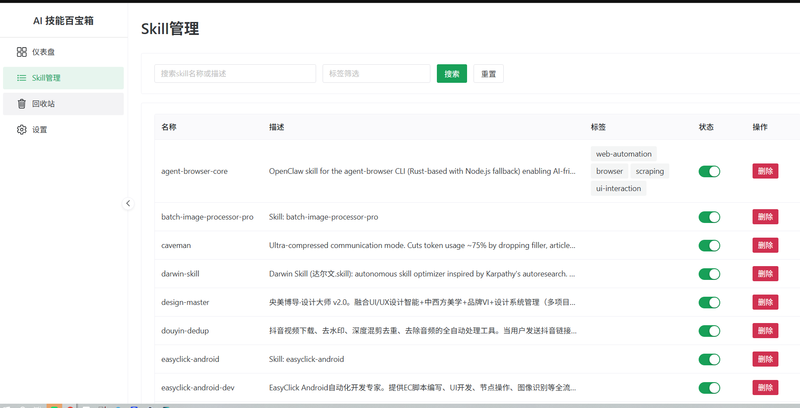
Task: Select the batch-image-processor-pro name cell
Action: 207,217
